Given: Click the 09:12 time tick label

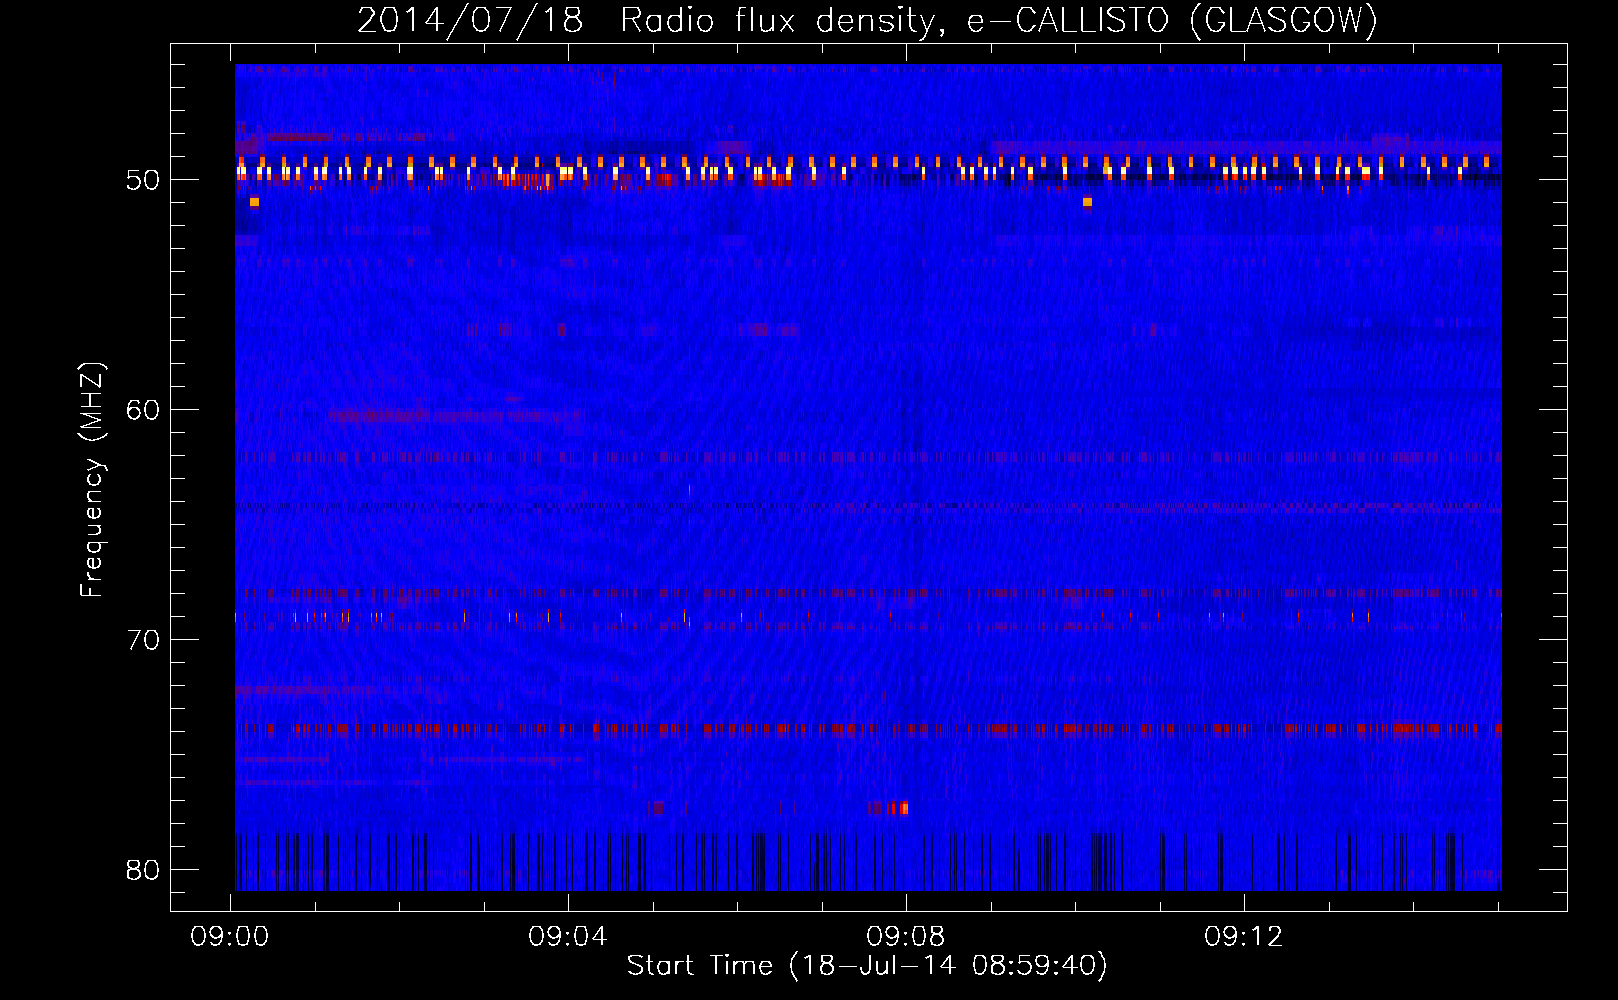Looking at the screenshot, I should [x=1243, y=937].
